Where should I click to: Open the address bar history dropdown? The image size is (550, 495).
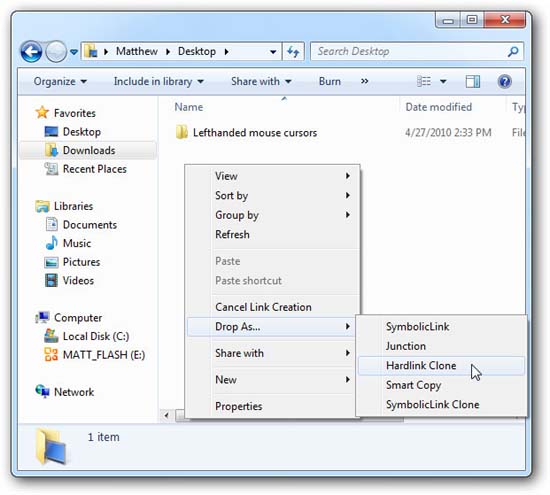[273, 52]
